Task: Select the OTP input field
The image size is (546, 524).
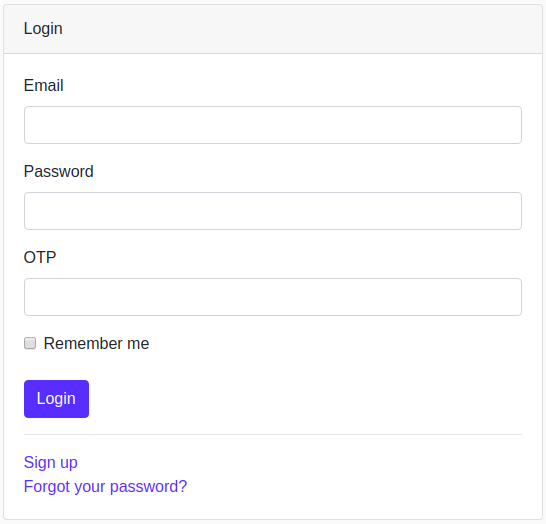Action: pos(273,297)
